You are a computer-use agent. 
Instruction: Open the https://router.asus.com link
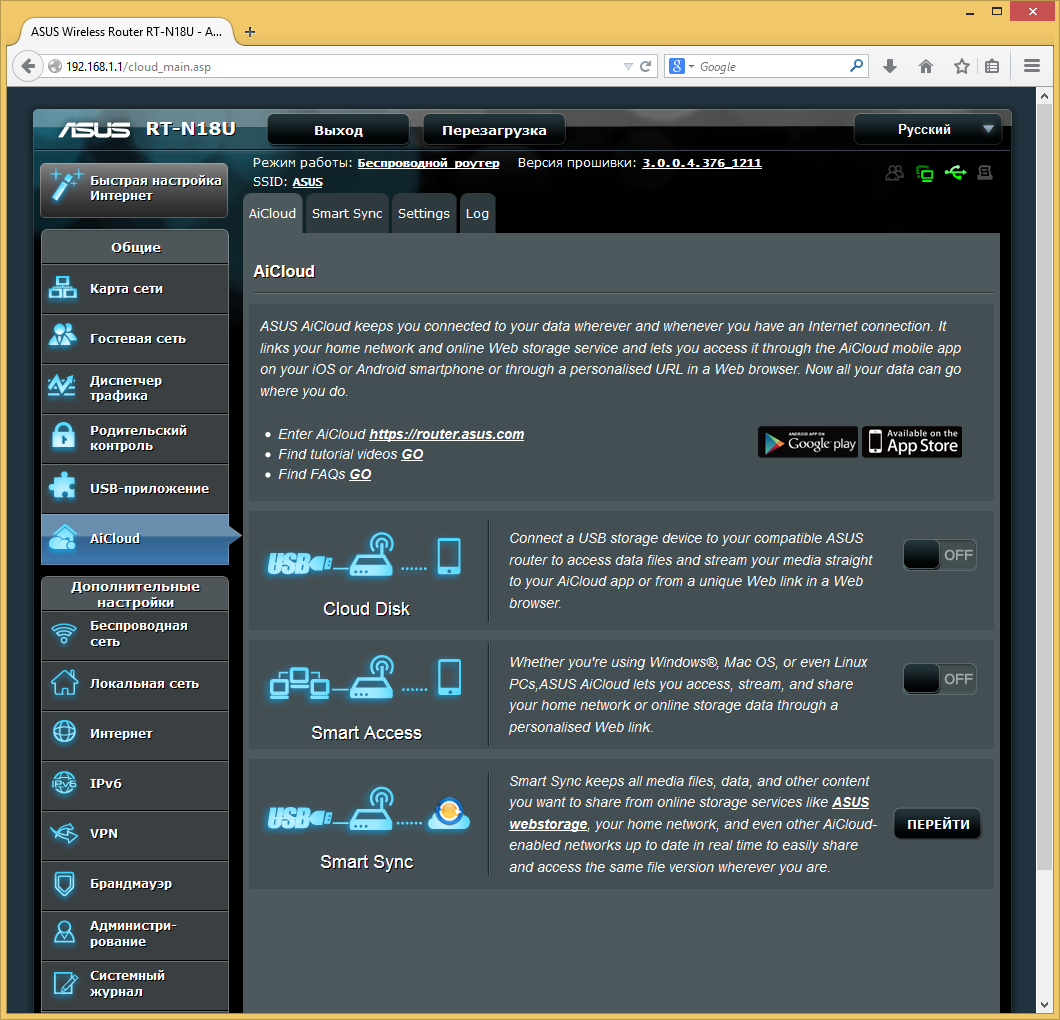click(x=446, y=435)
